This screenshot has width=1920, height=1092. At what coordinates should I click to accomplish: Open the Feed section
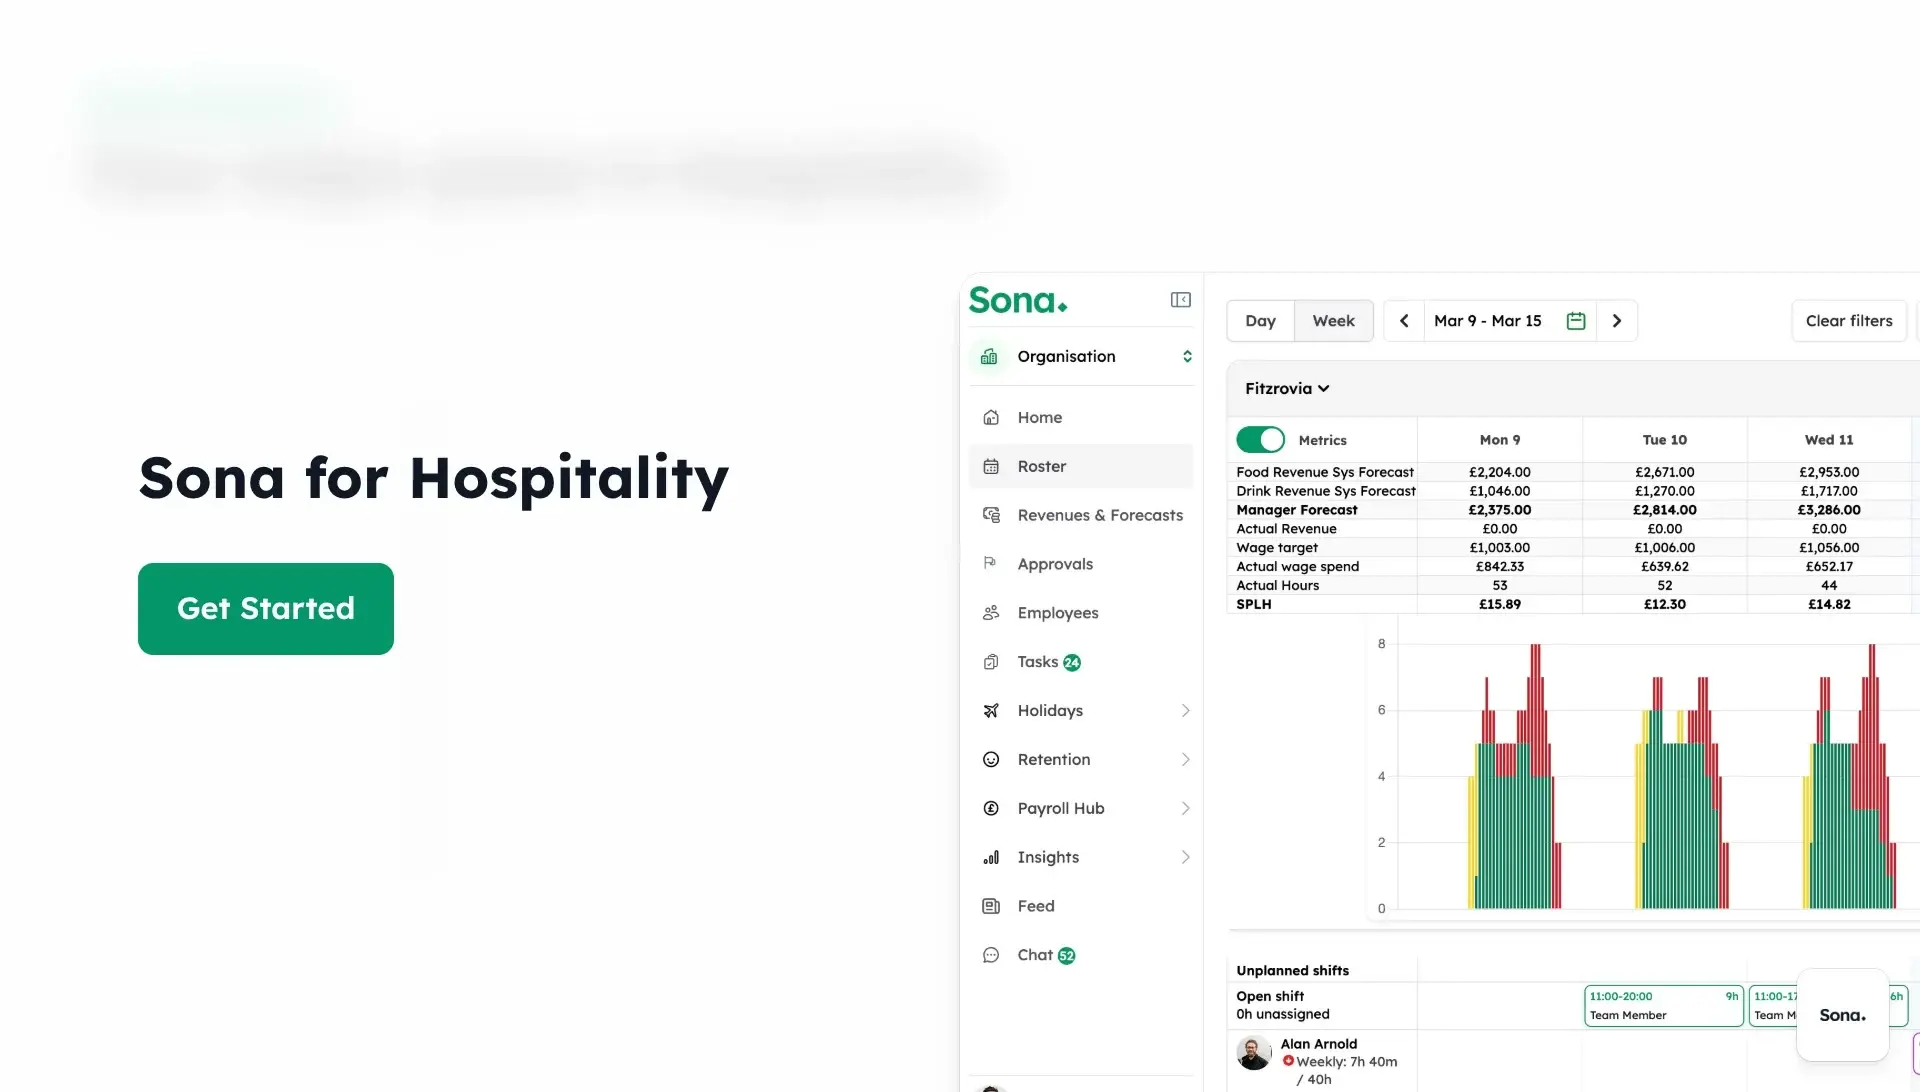[1035, 905]
